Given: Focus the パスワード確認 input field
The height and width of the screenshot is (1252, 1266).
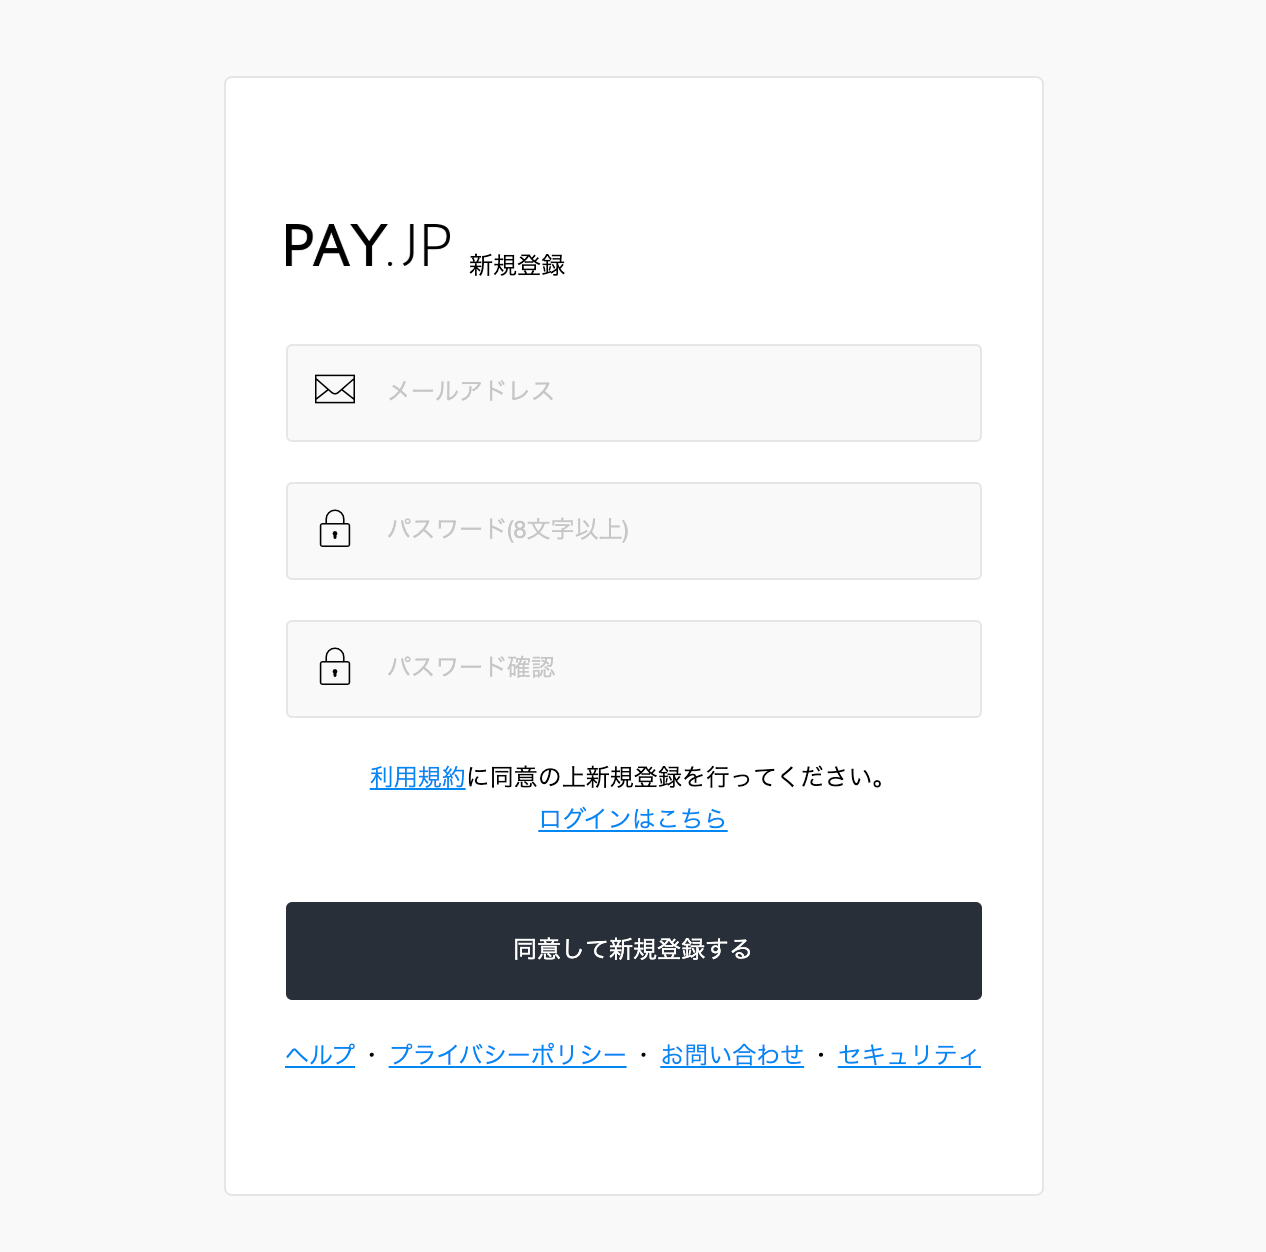Looking at the screenshot, I should 634,669.
